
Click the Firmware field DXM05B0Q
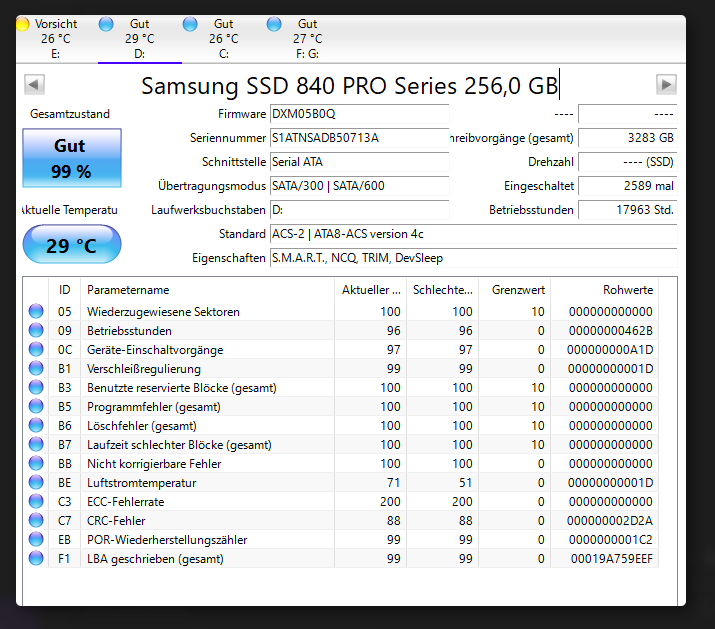click(x=359, y=114)
